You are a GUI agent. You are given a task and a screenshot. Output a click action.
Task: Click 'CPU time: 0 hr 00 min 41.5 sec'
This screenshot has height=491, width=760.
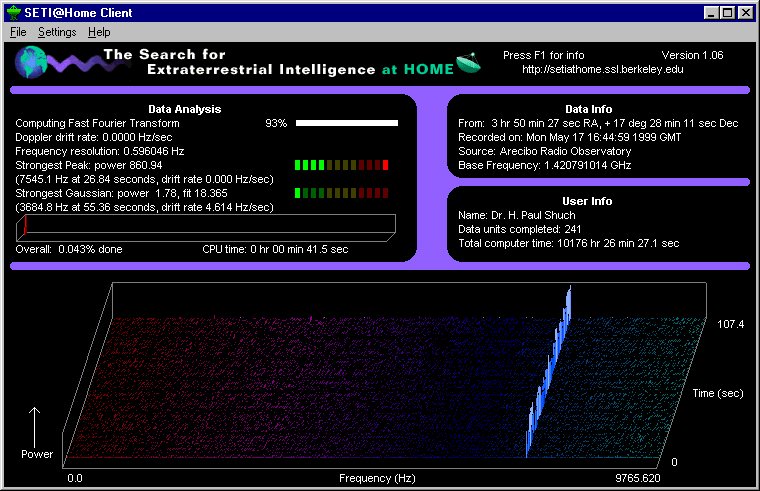coord(275,249)
